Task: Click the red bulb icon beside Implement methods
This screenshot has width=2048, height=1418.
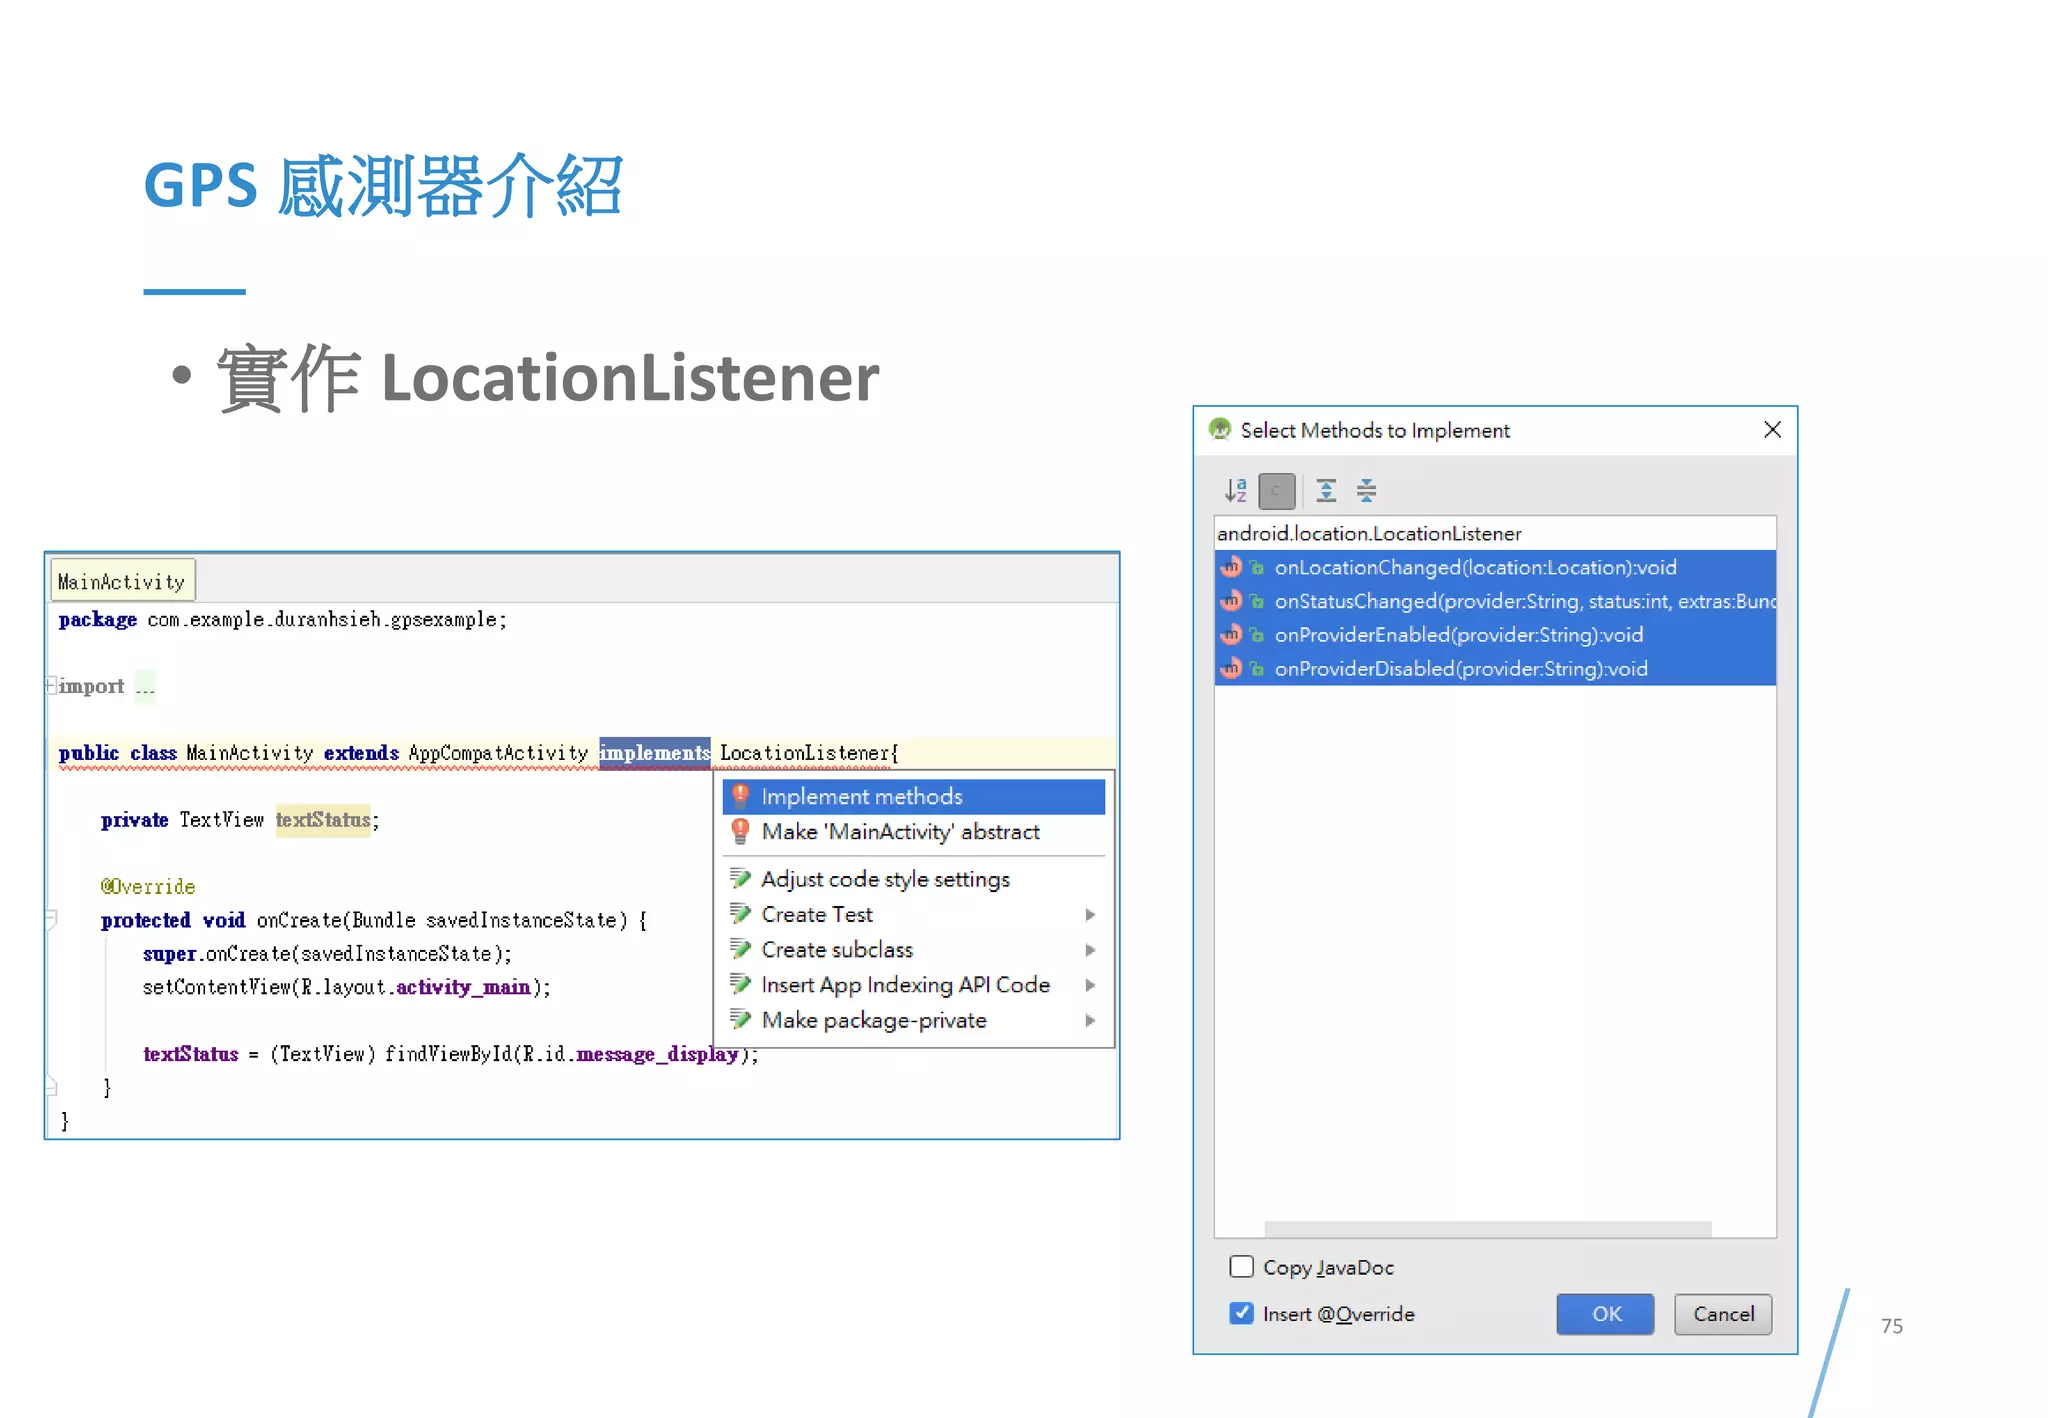Action: (740, 796)
